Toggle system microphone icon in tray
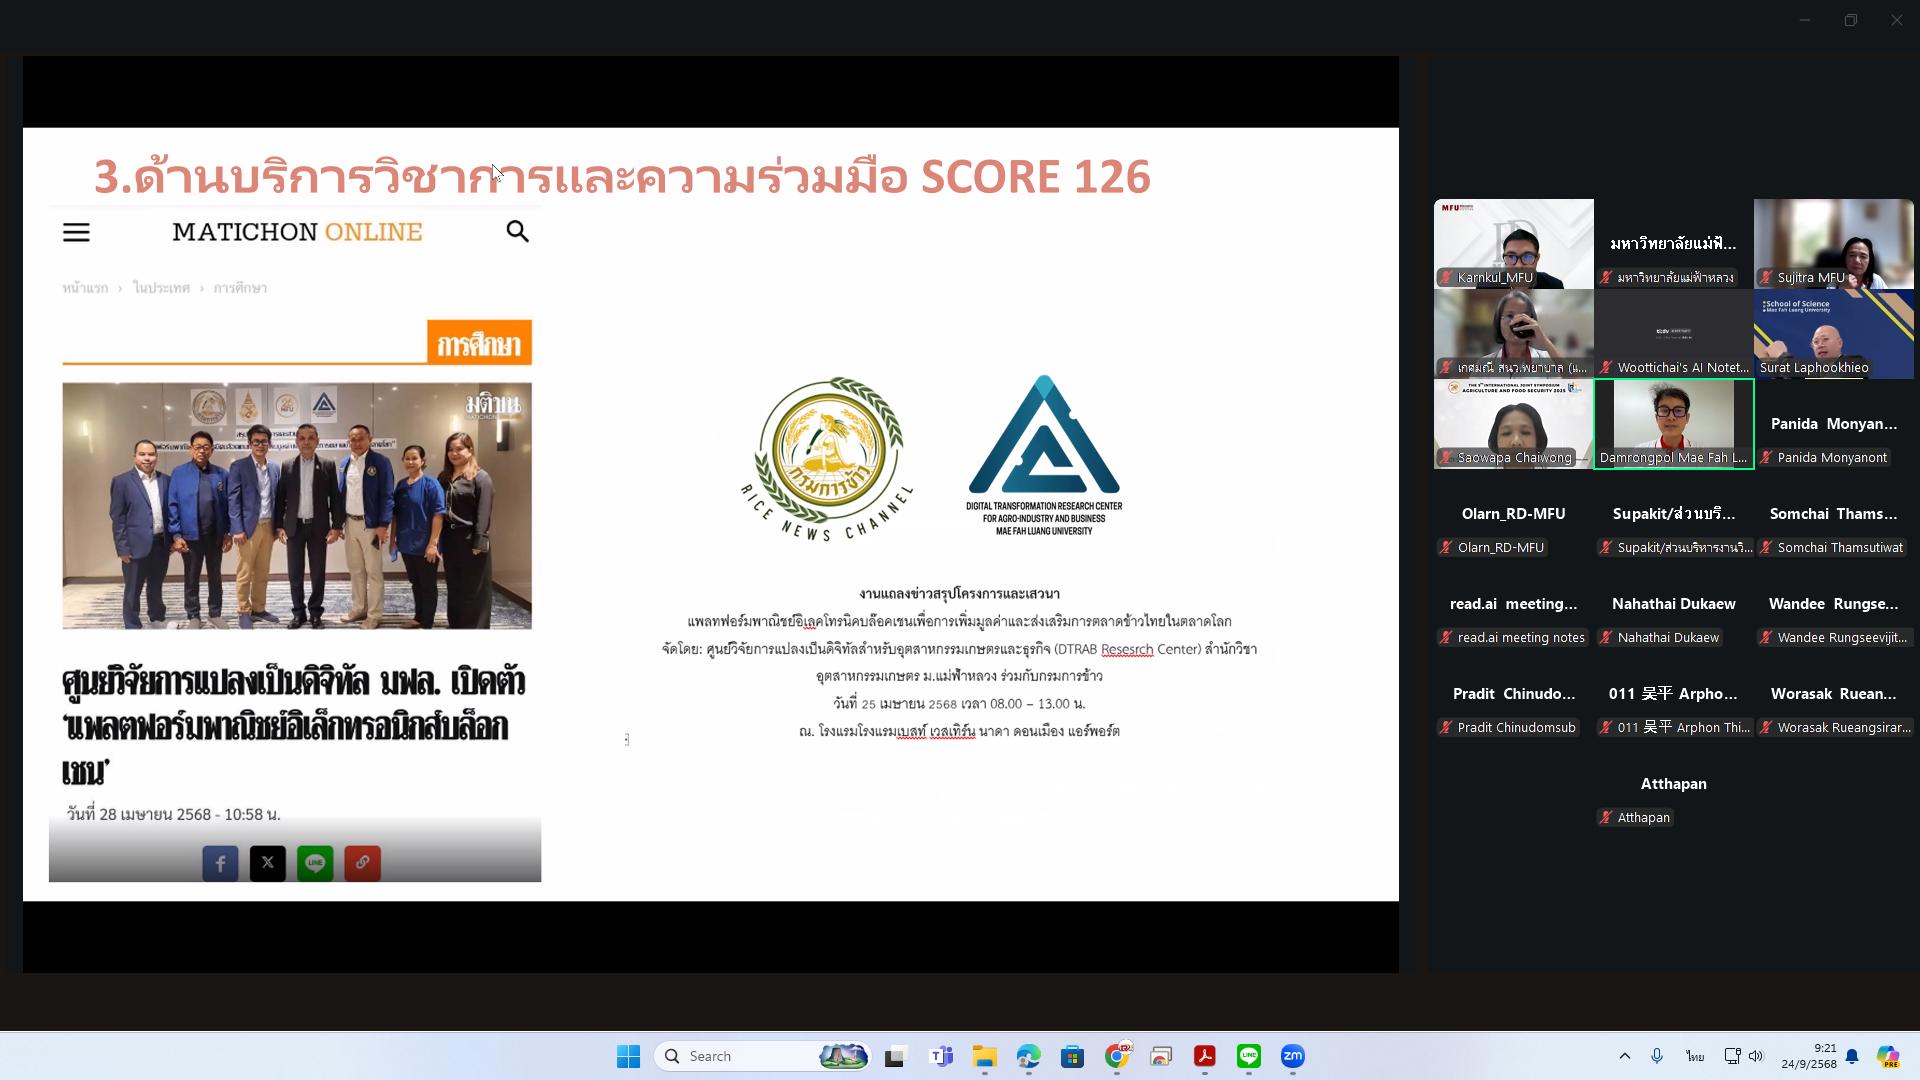 pos(1657,1056)
